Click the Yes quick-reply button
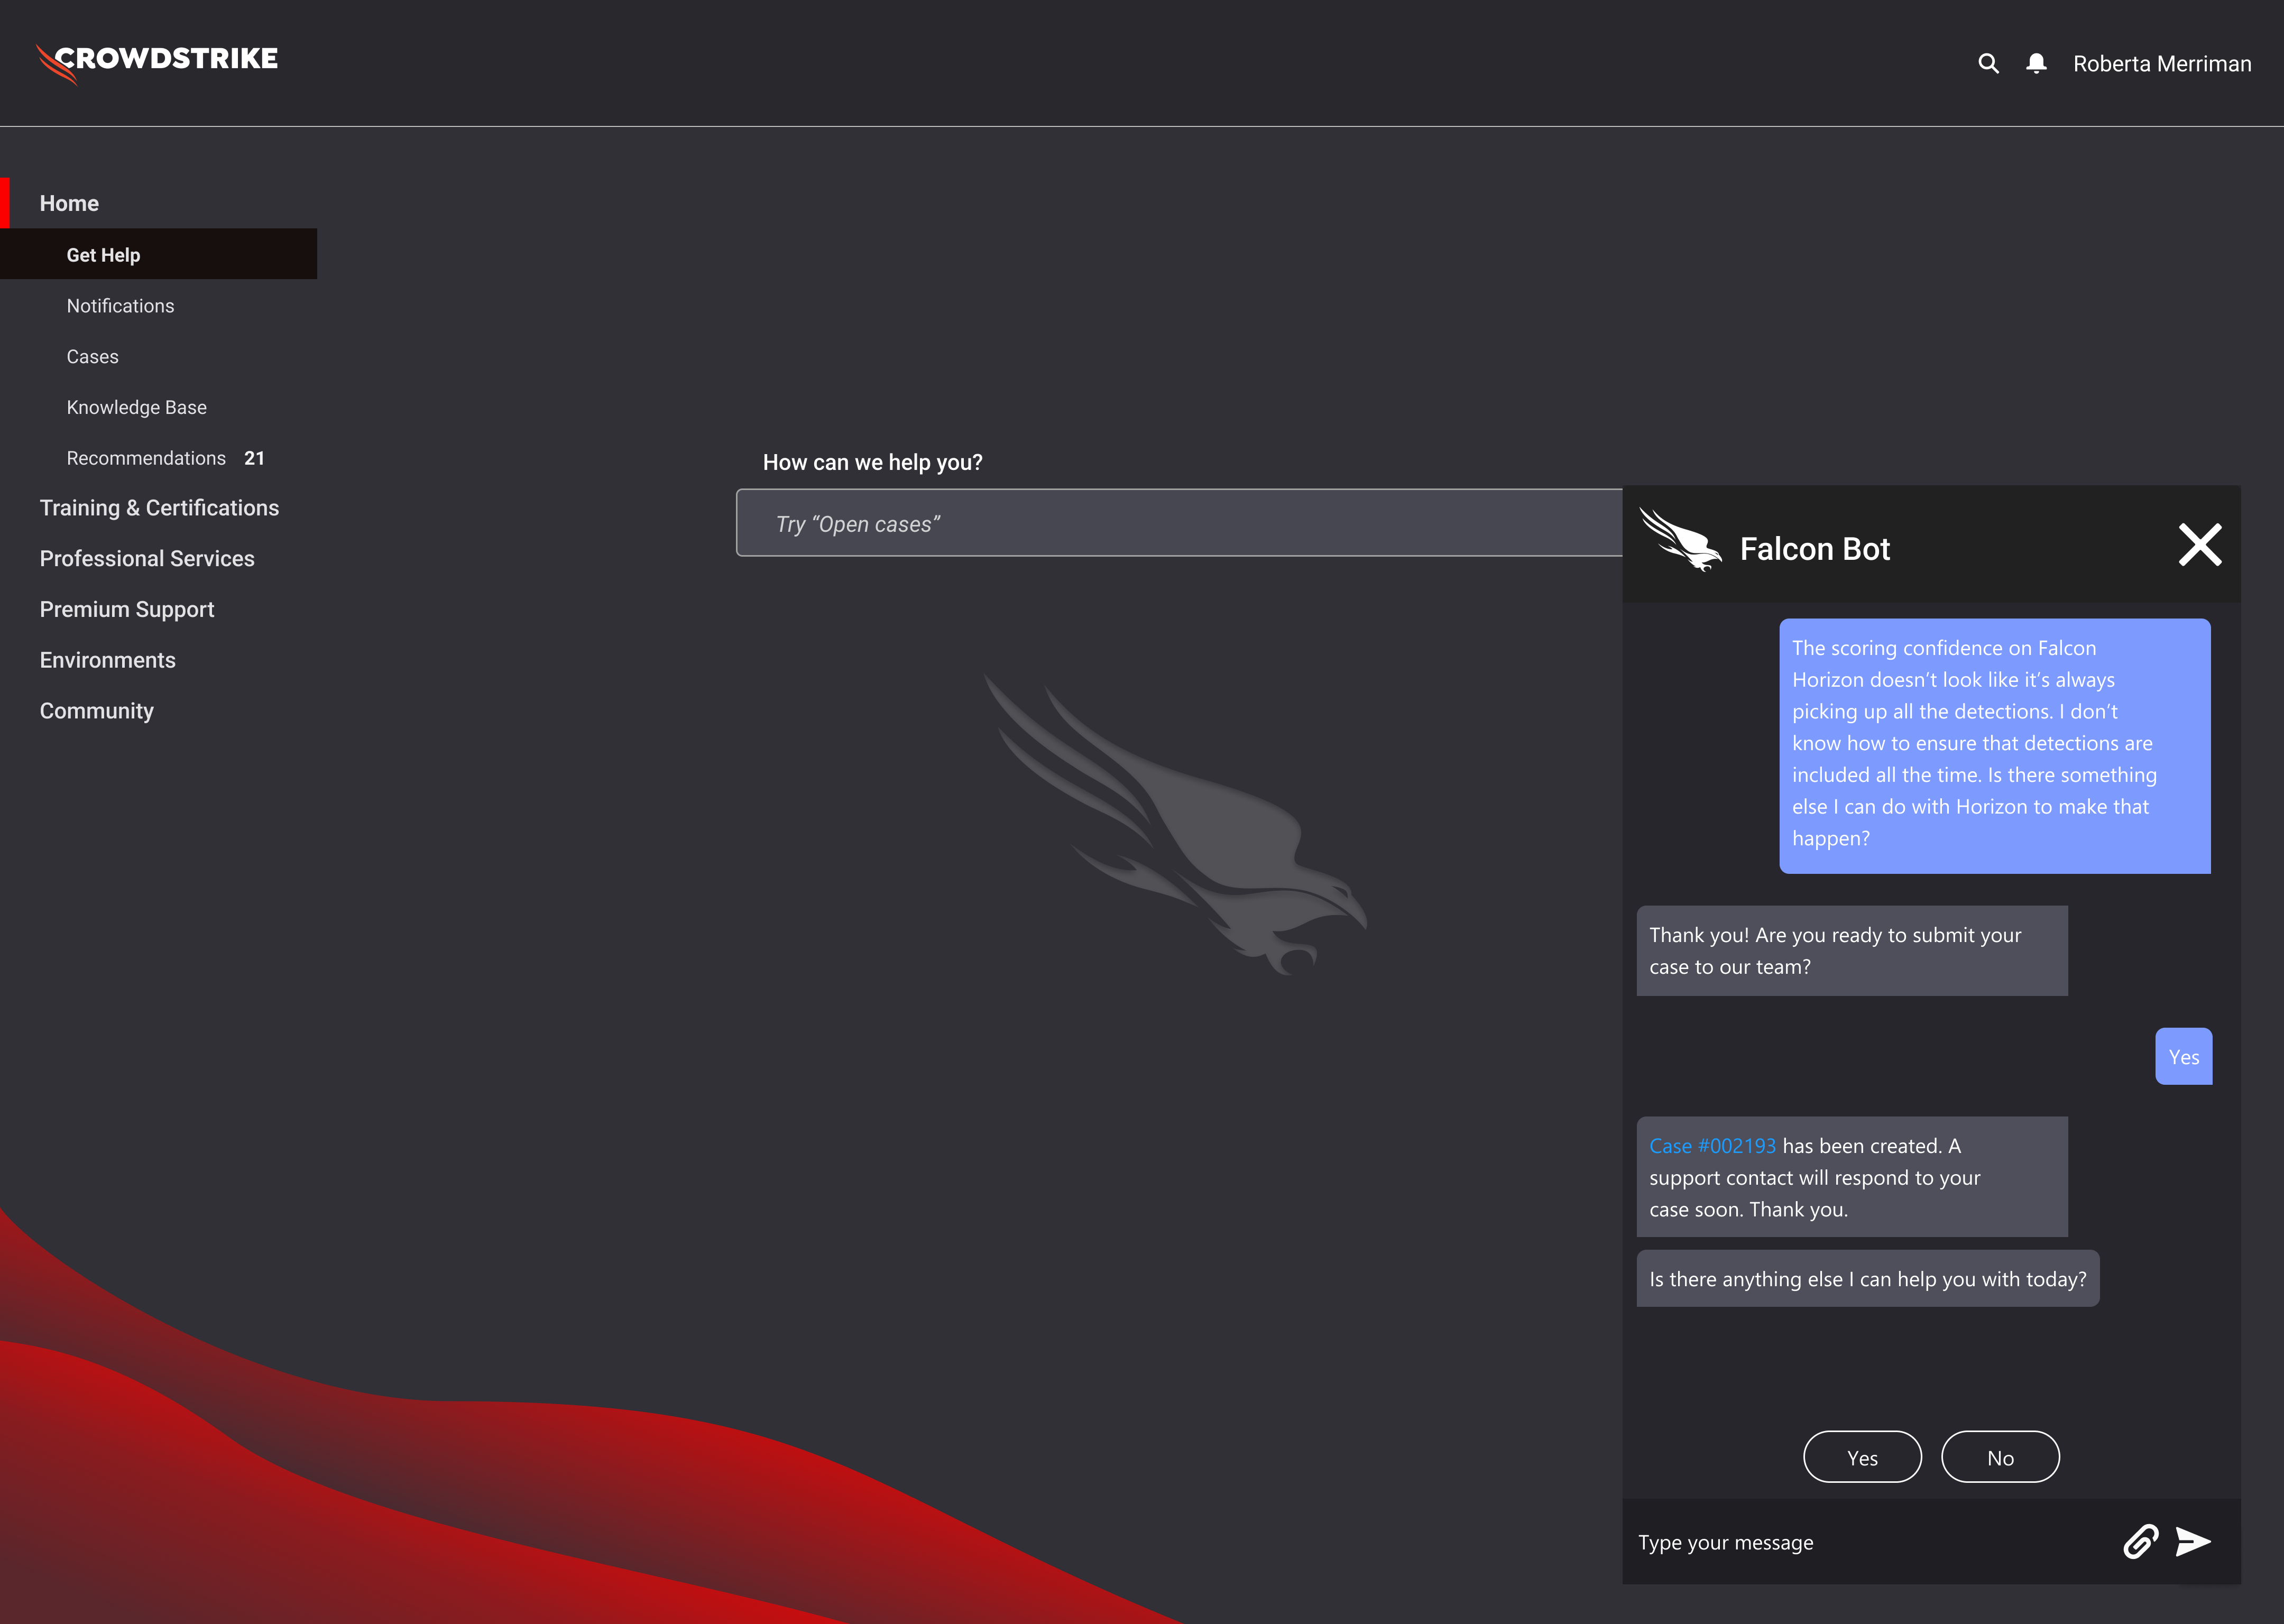 point(1862,1457)
